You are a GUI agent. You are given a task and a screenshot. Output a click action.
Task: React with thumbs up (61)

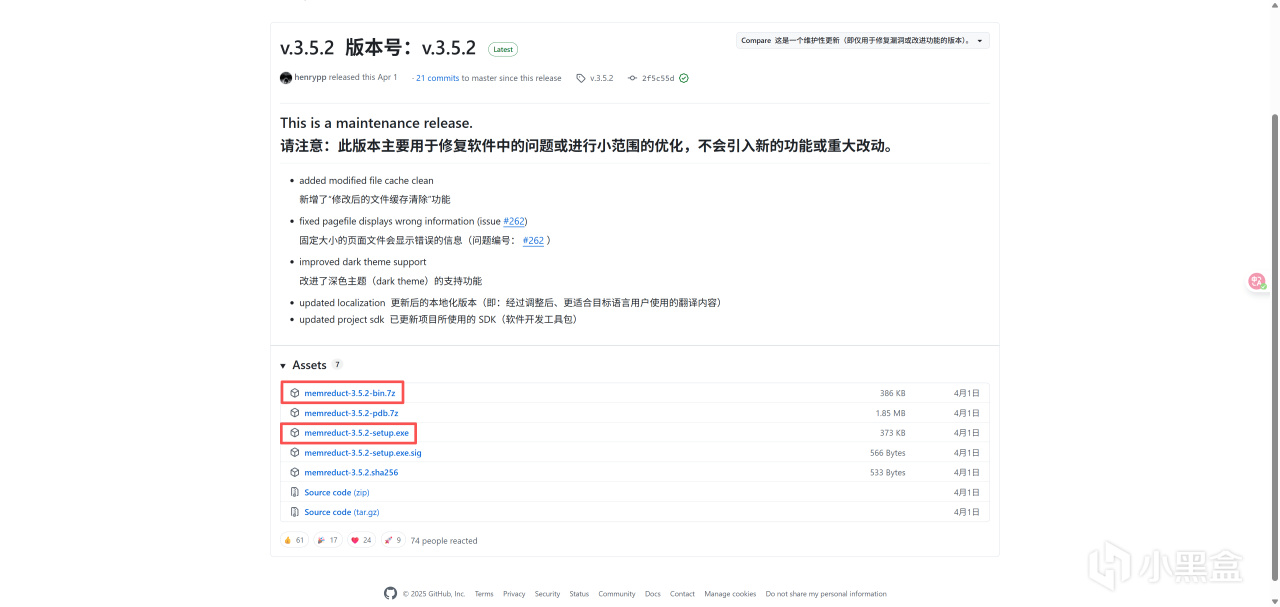tap(294, 540)
